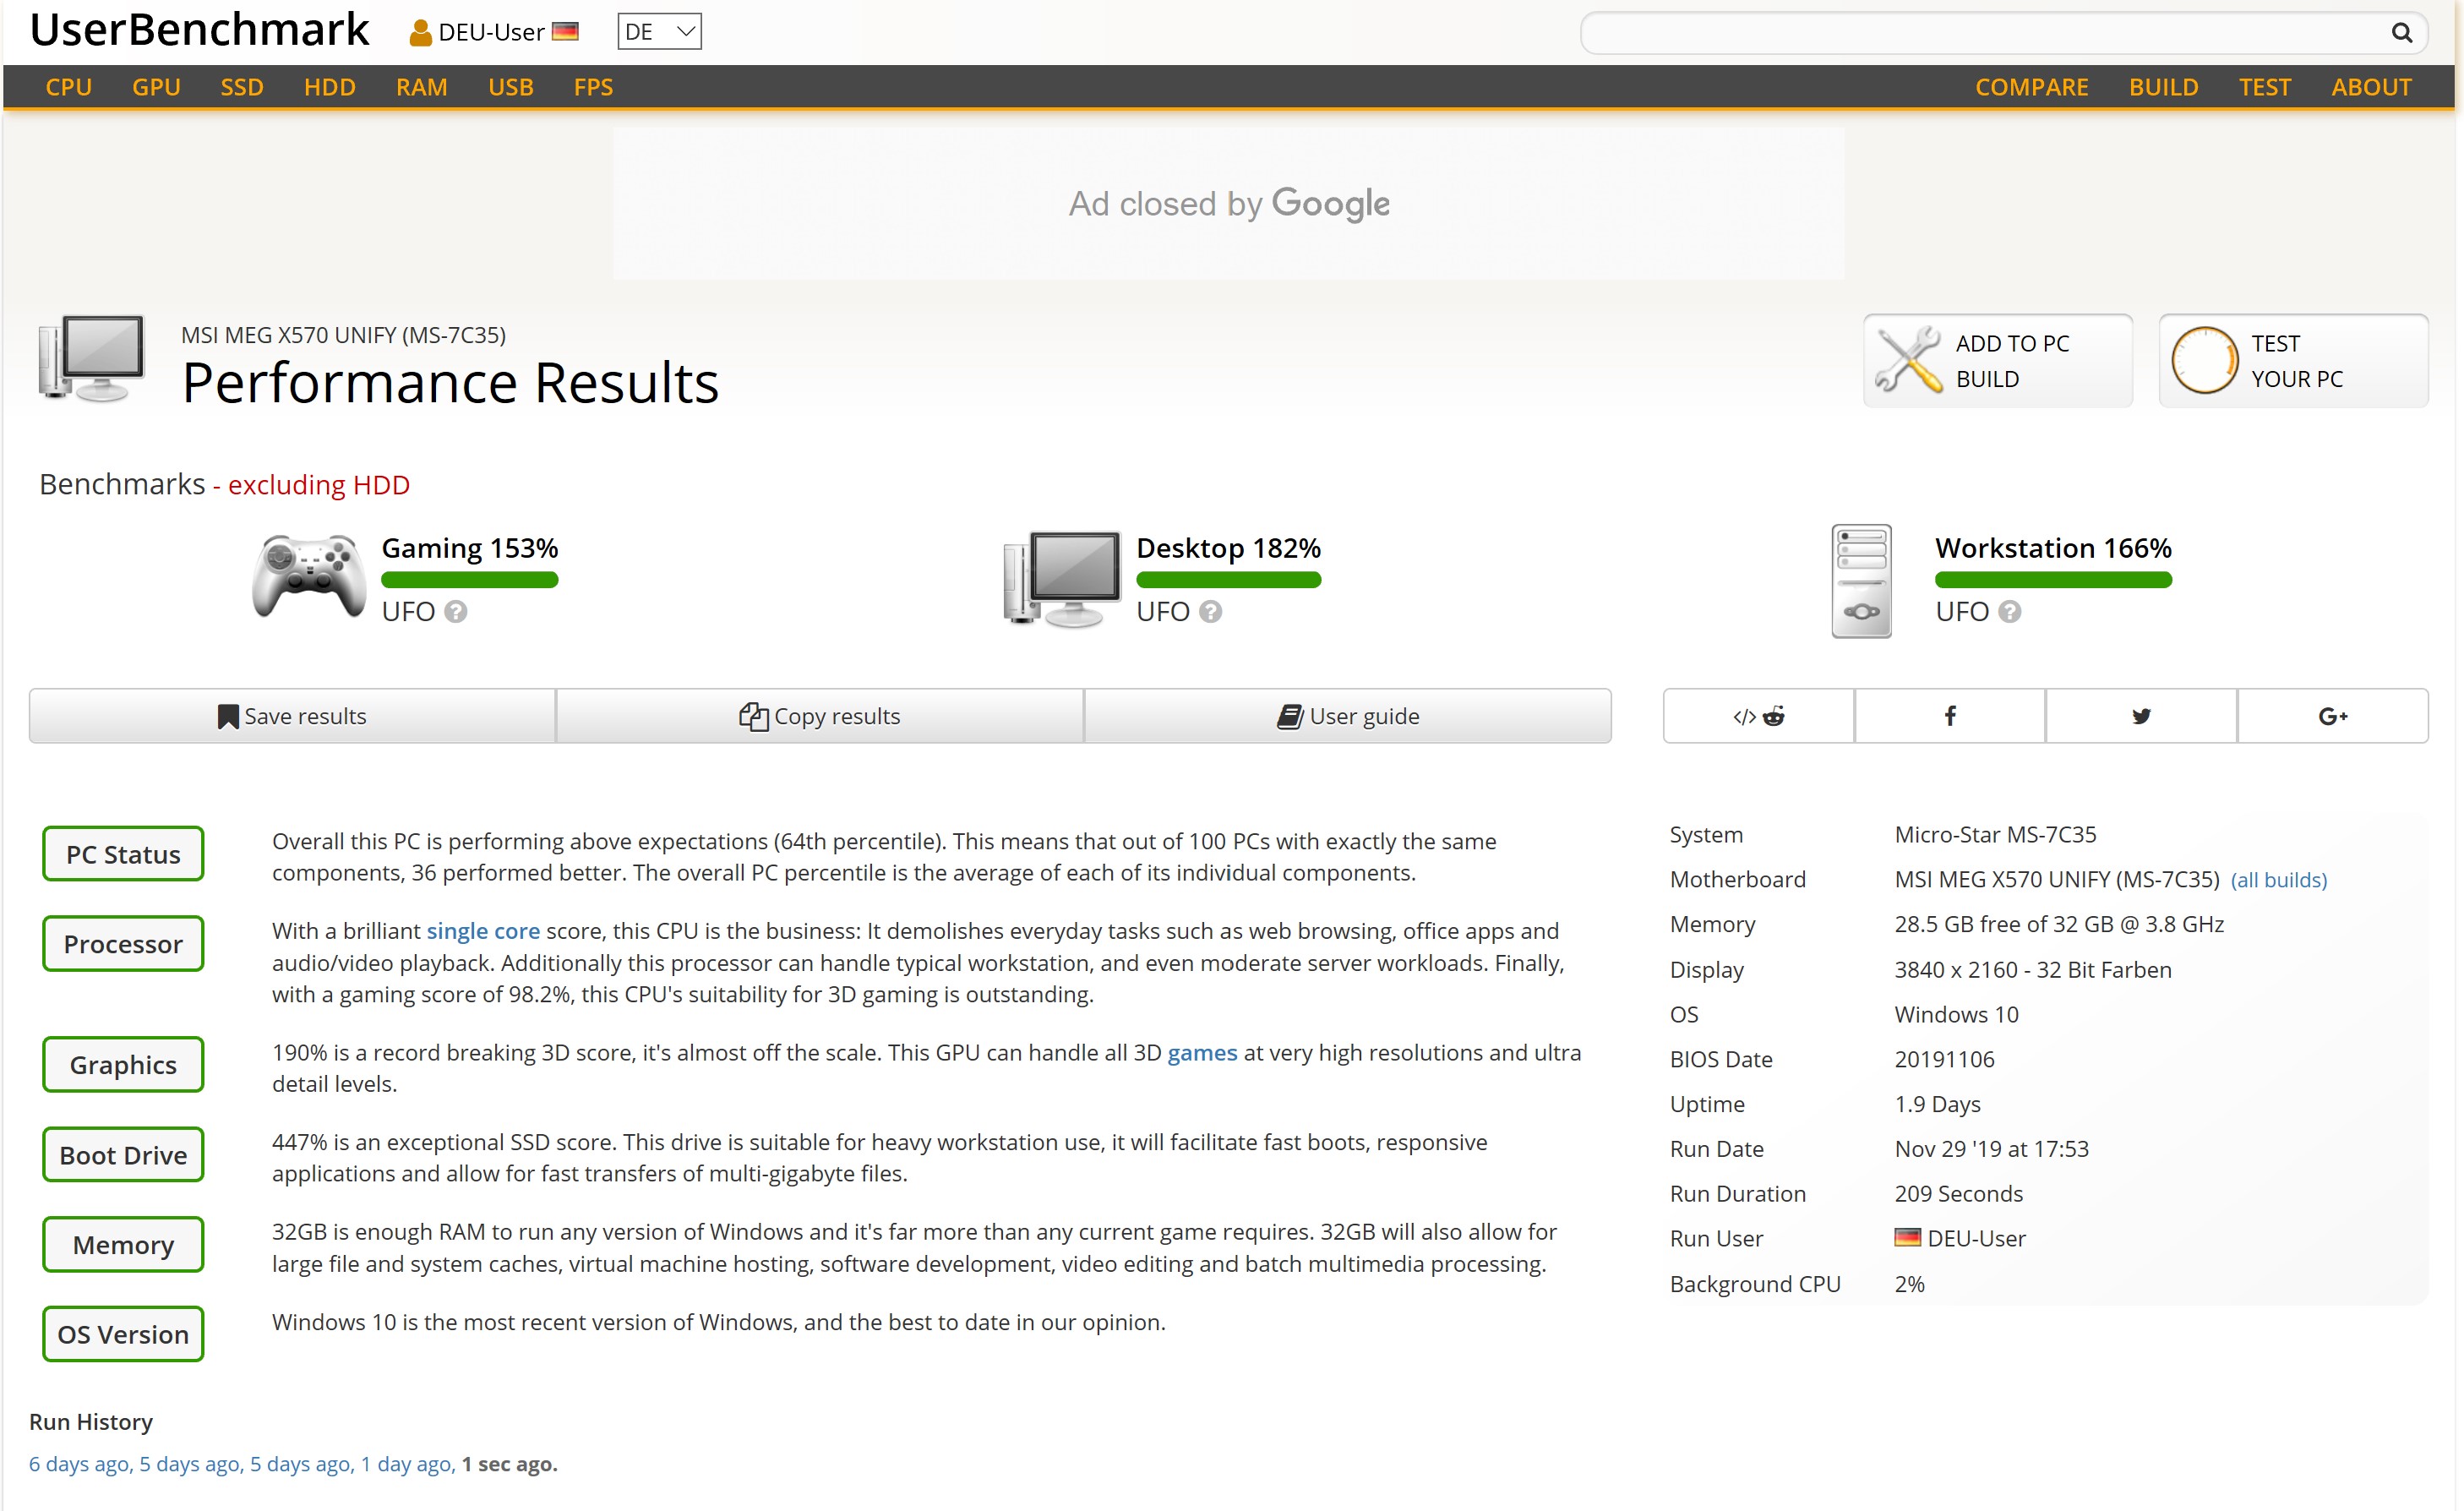Click the help icon next to Gaming UFO
The width and height of the screenshot is (2464, 1511).
coord(456,612)
